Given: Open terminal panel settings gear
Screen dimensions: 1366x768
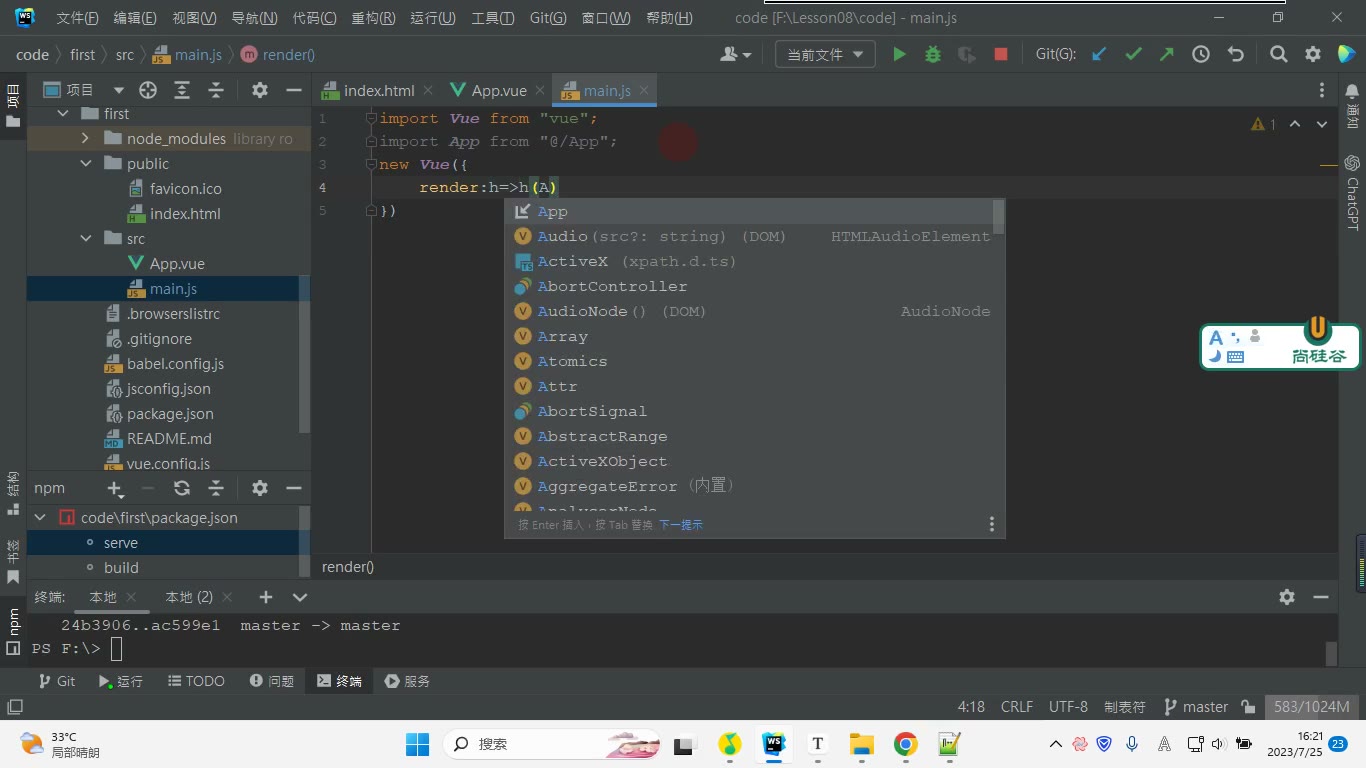Looking at the screenshot, I should coord(1287,597).
